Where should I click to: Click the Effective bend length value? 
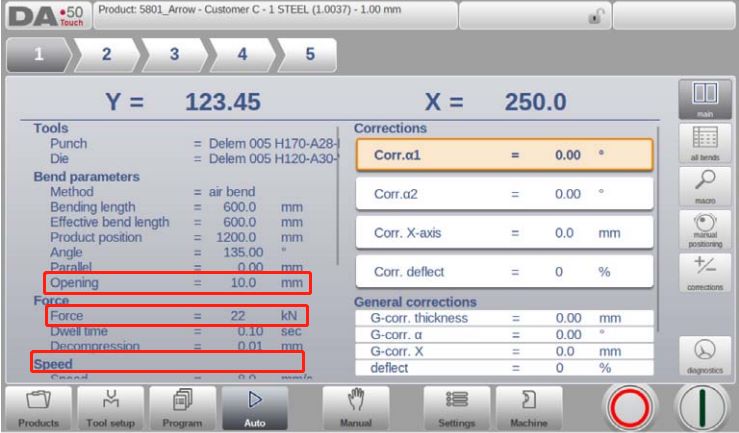239,222
